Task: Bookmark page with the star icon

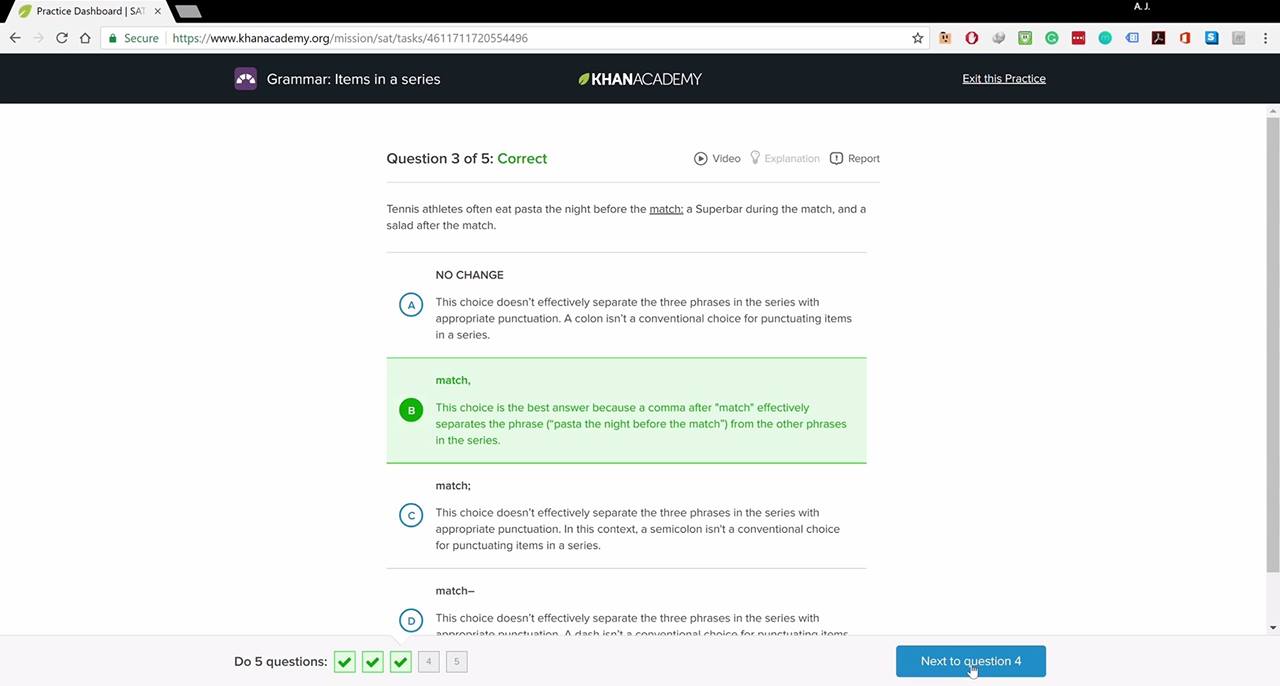Action: (917, 38)
